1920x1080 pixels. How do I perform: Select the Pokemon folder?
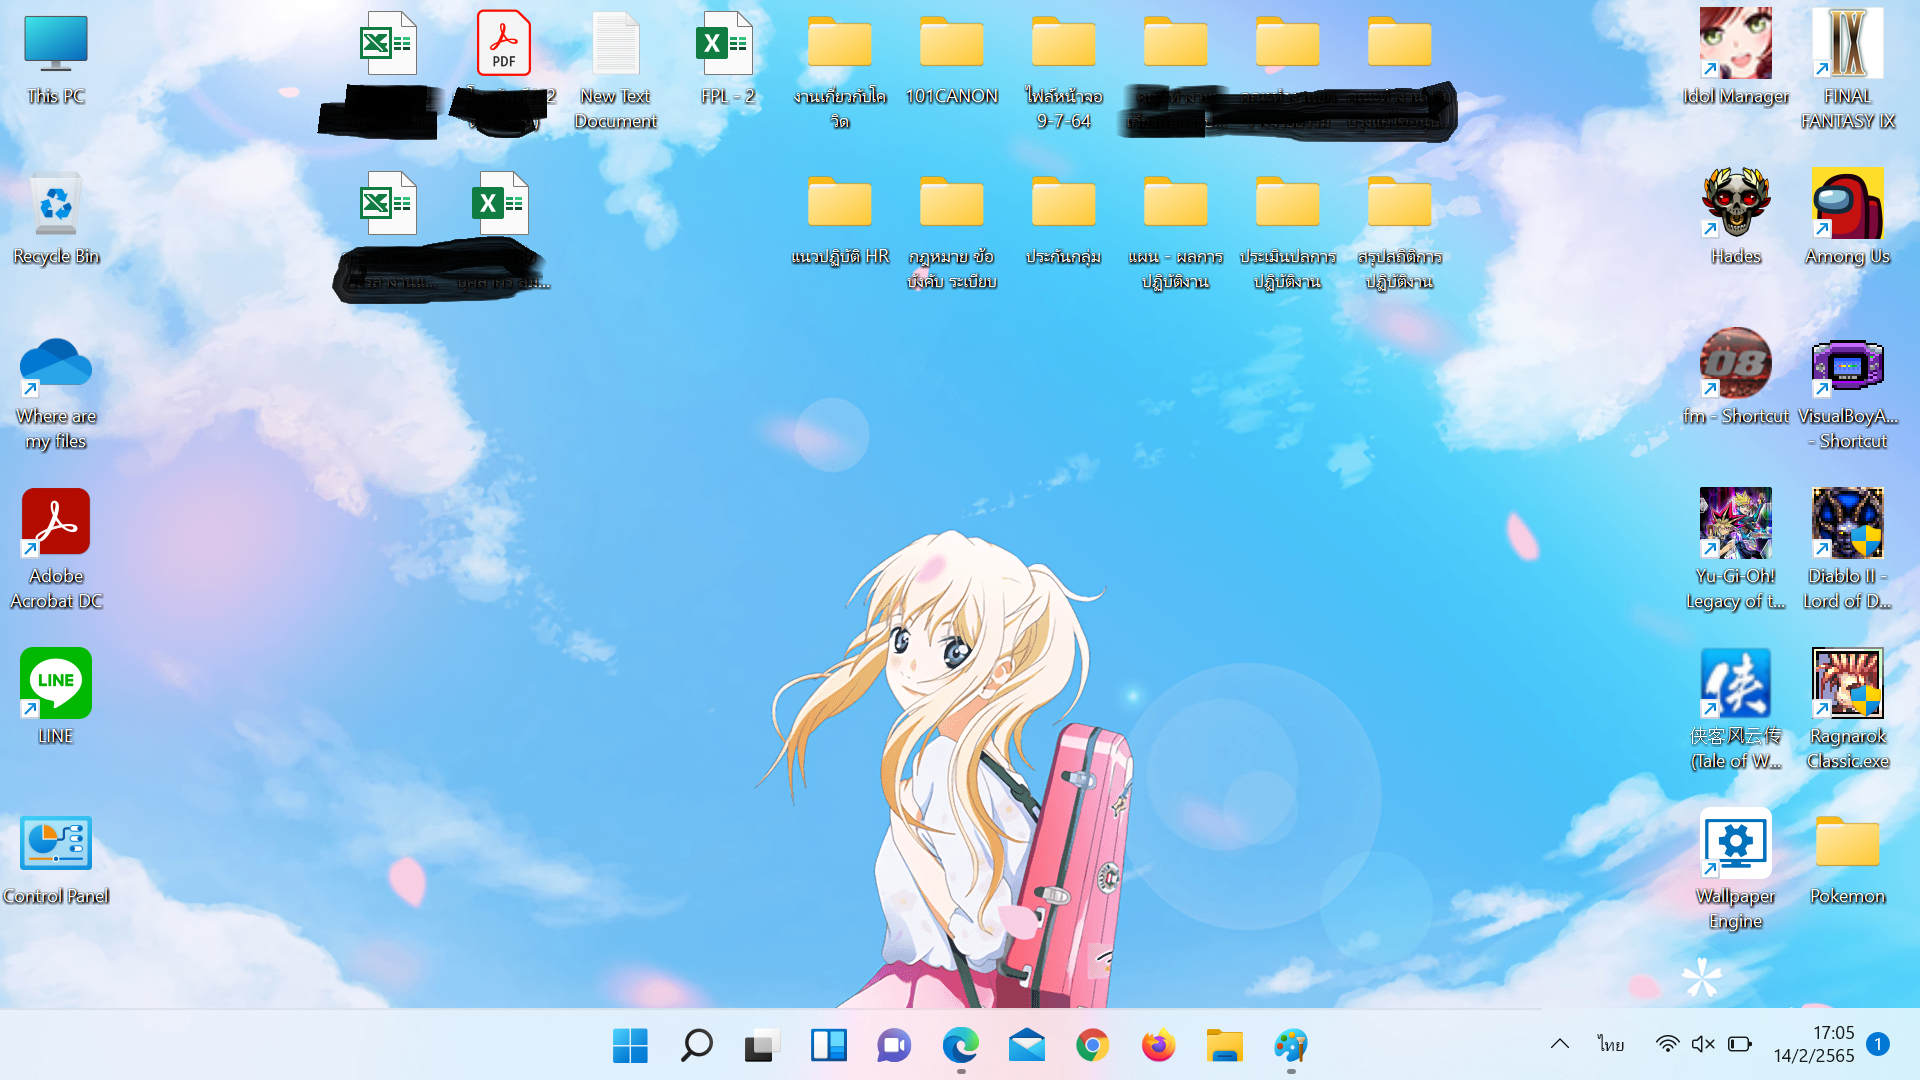tap(1847, 860)
